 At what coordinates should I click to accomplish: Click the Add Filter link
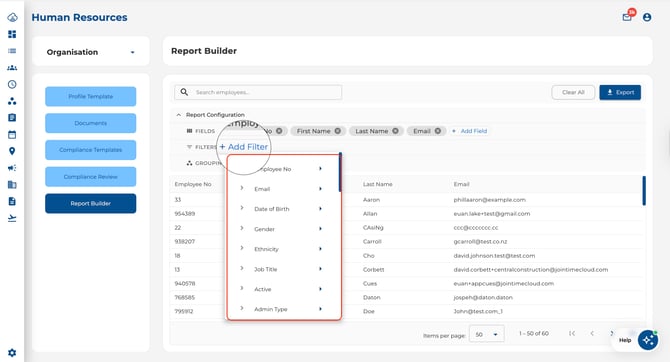click(244, 147)
